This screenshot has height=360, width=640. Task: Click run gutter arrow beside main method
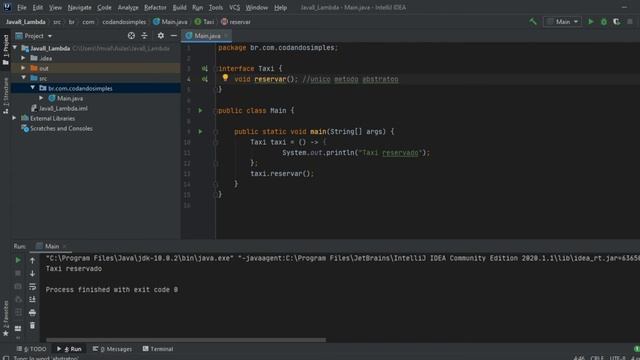pos(200,131)
